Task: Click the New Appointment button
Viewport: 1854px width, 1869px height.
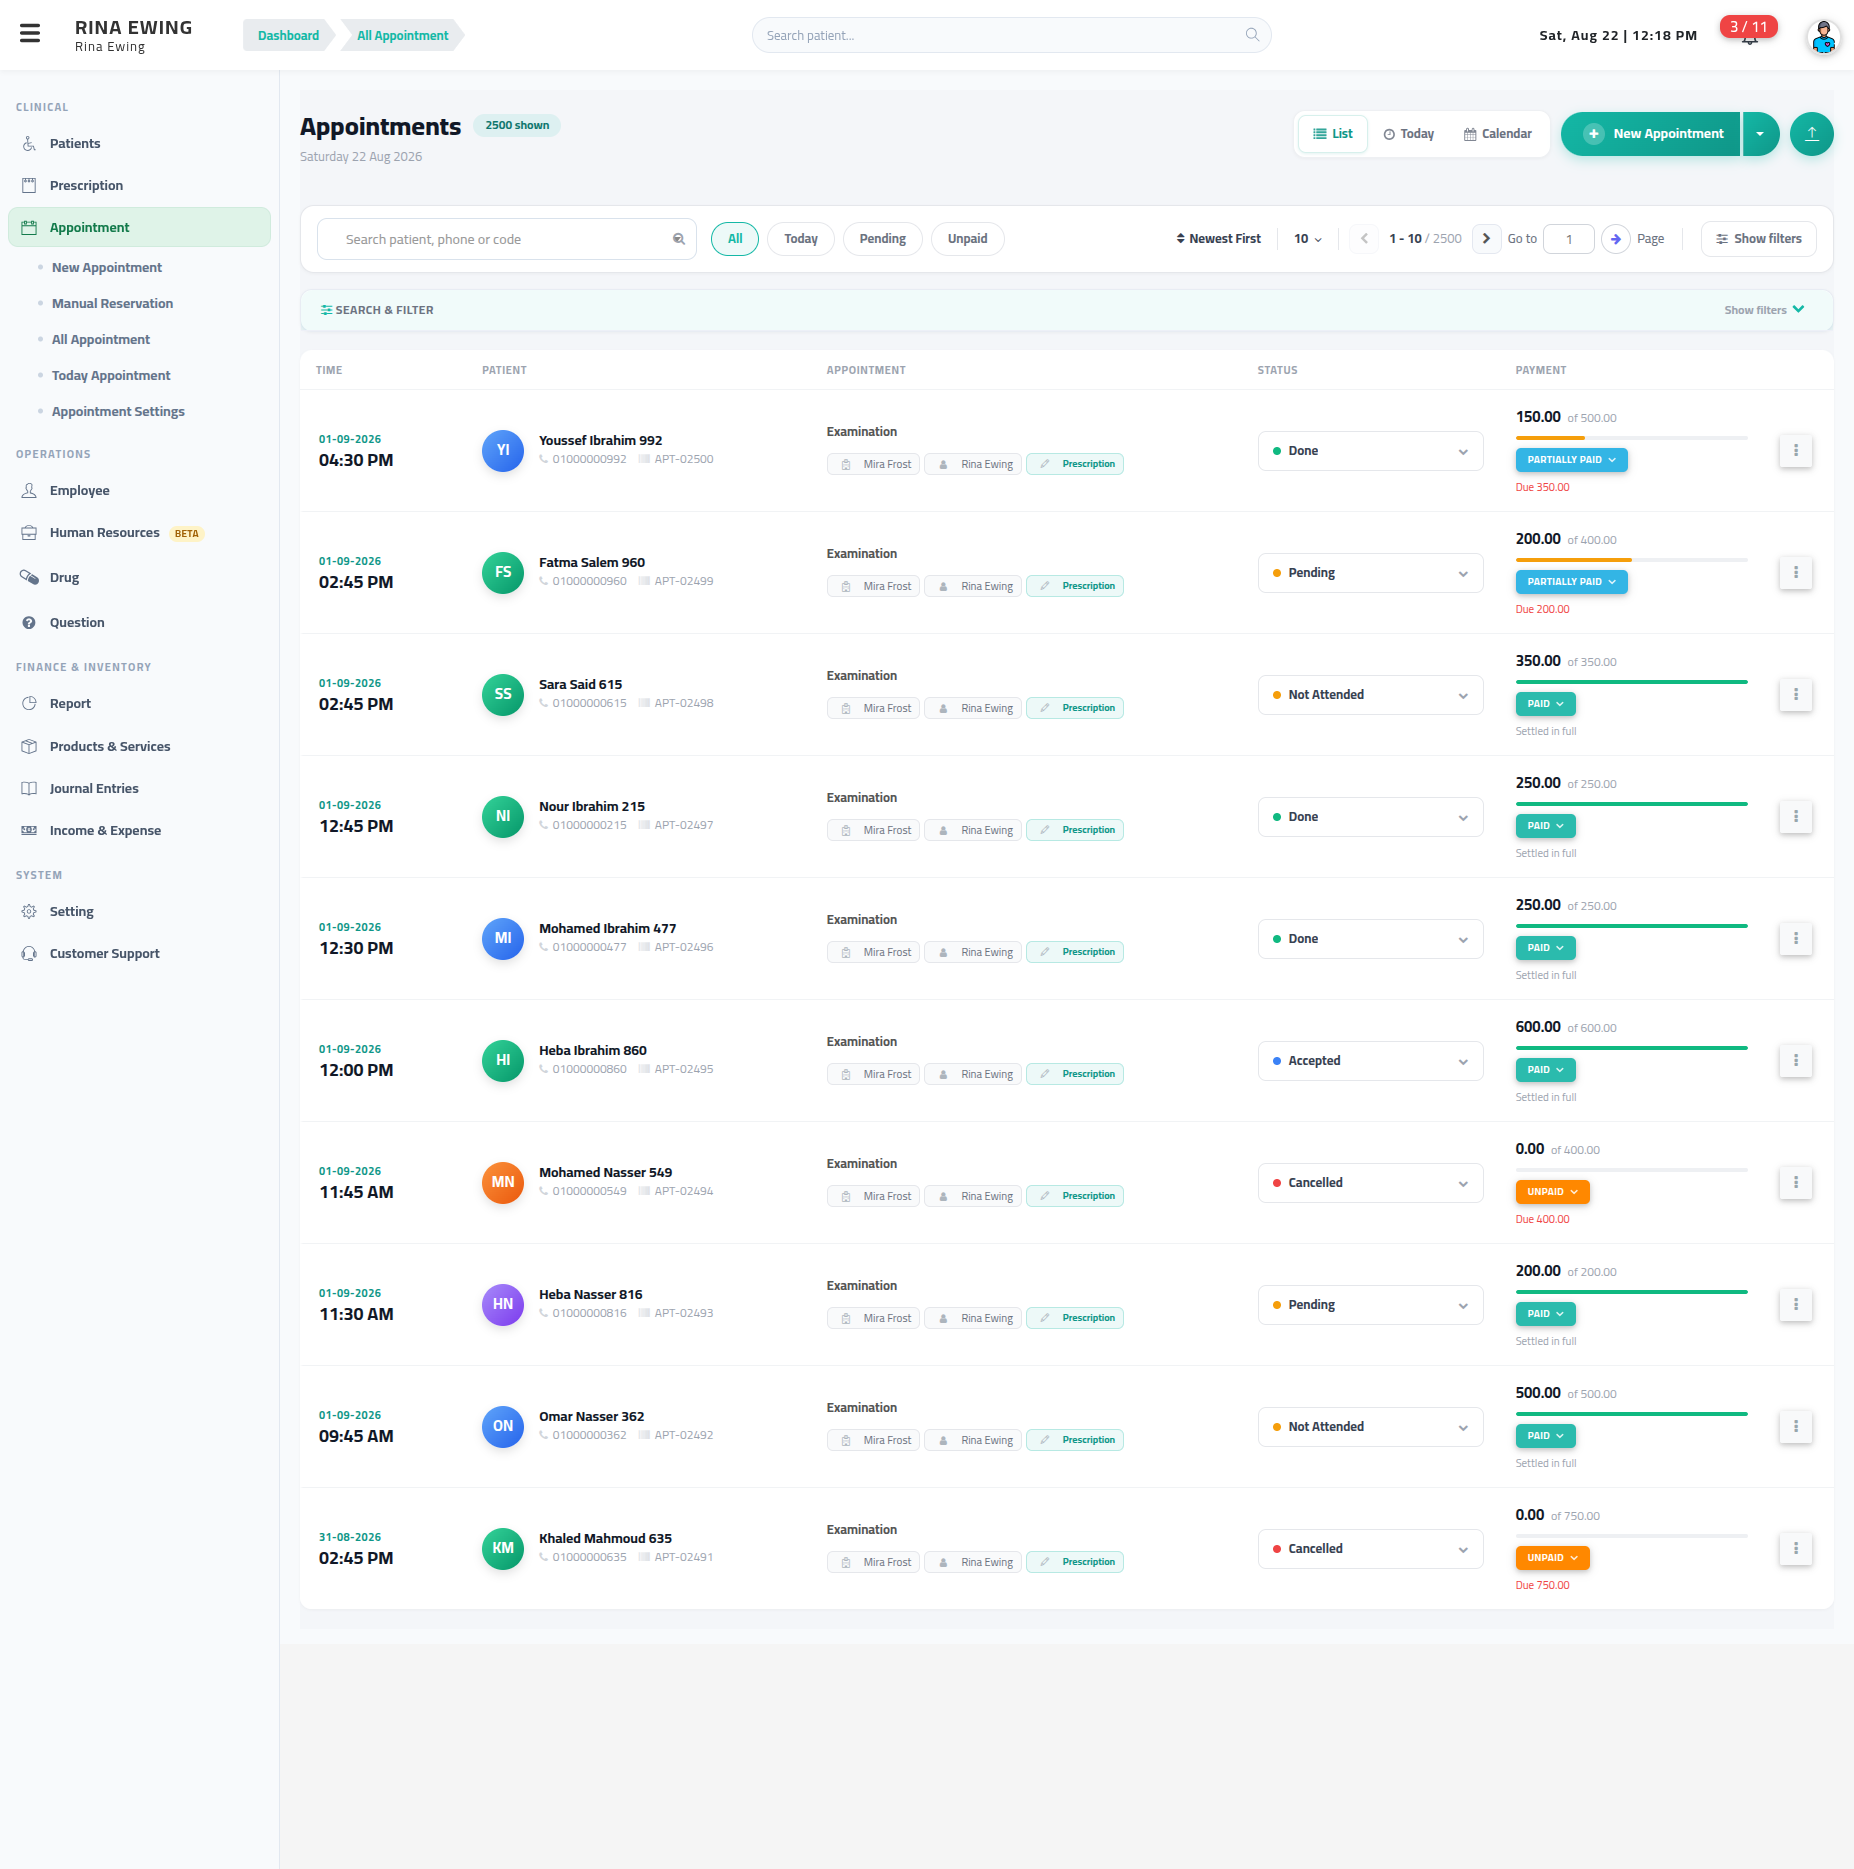Action: pyautogui.click(x=1651, y=134)
